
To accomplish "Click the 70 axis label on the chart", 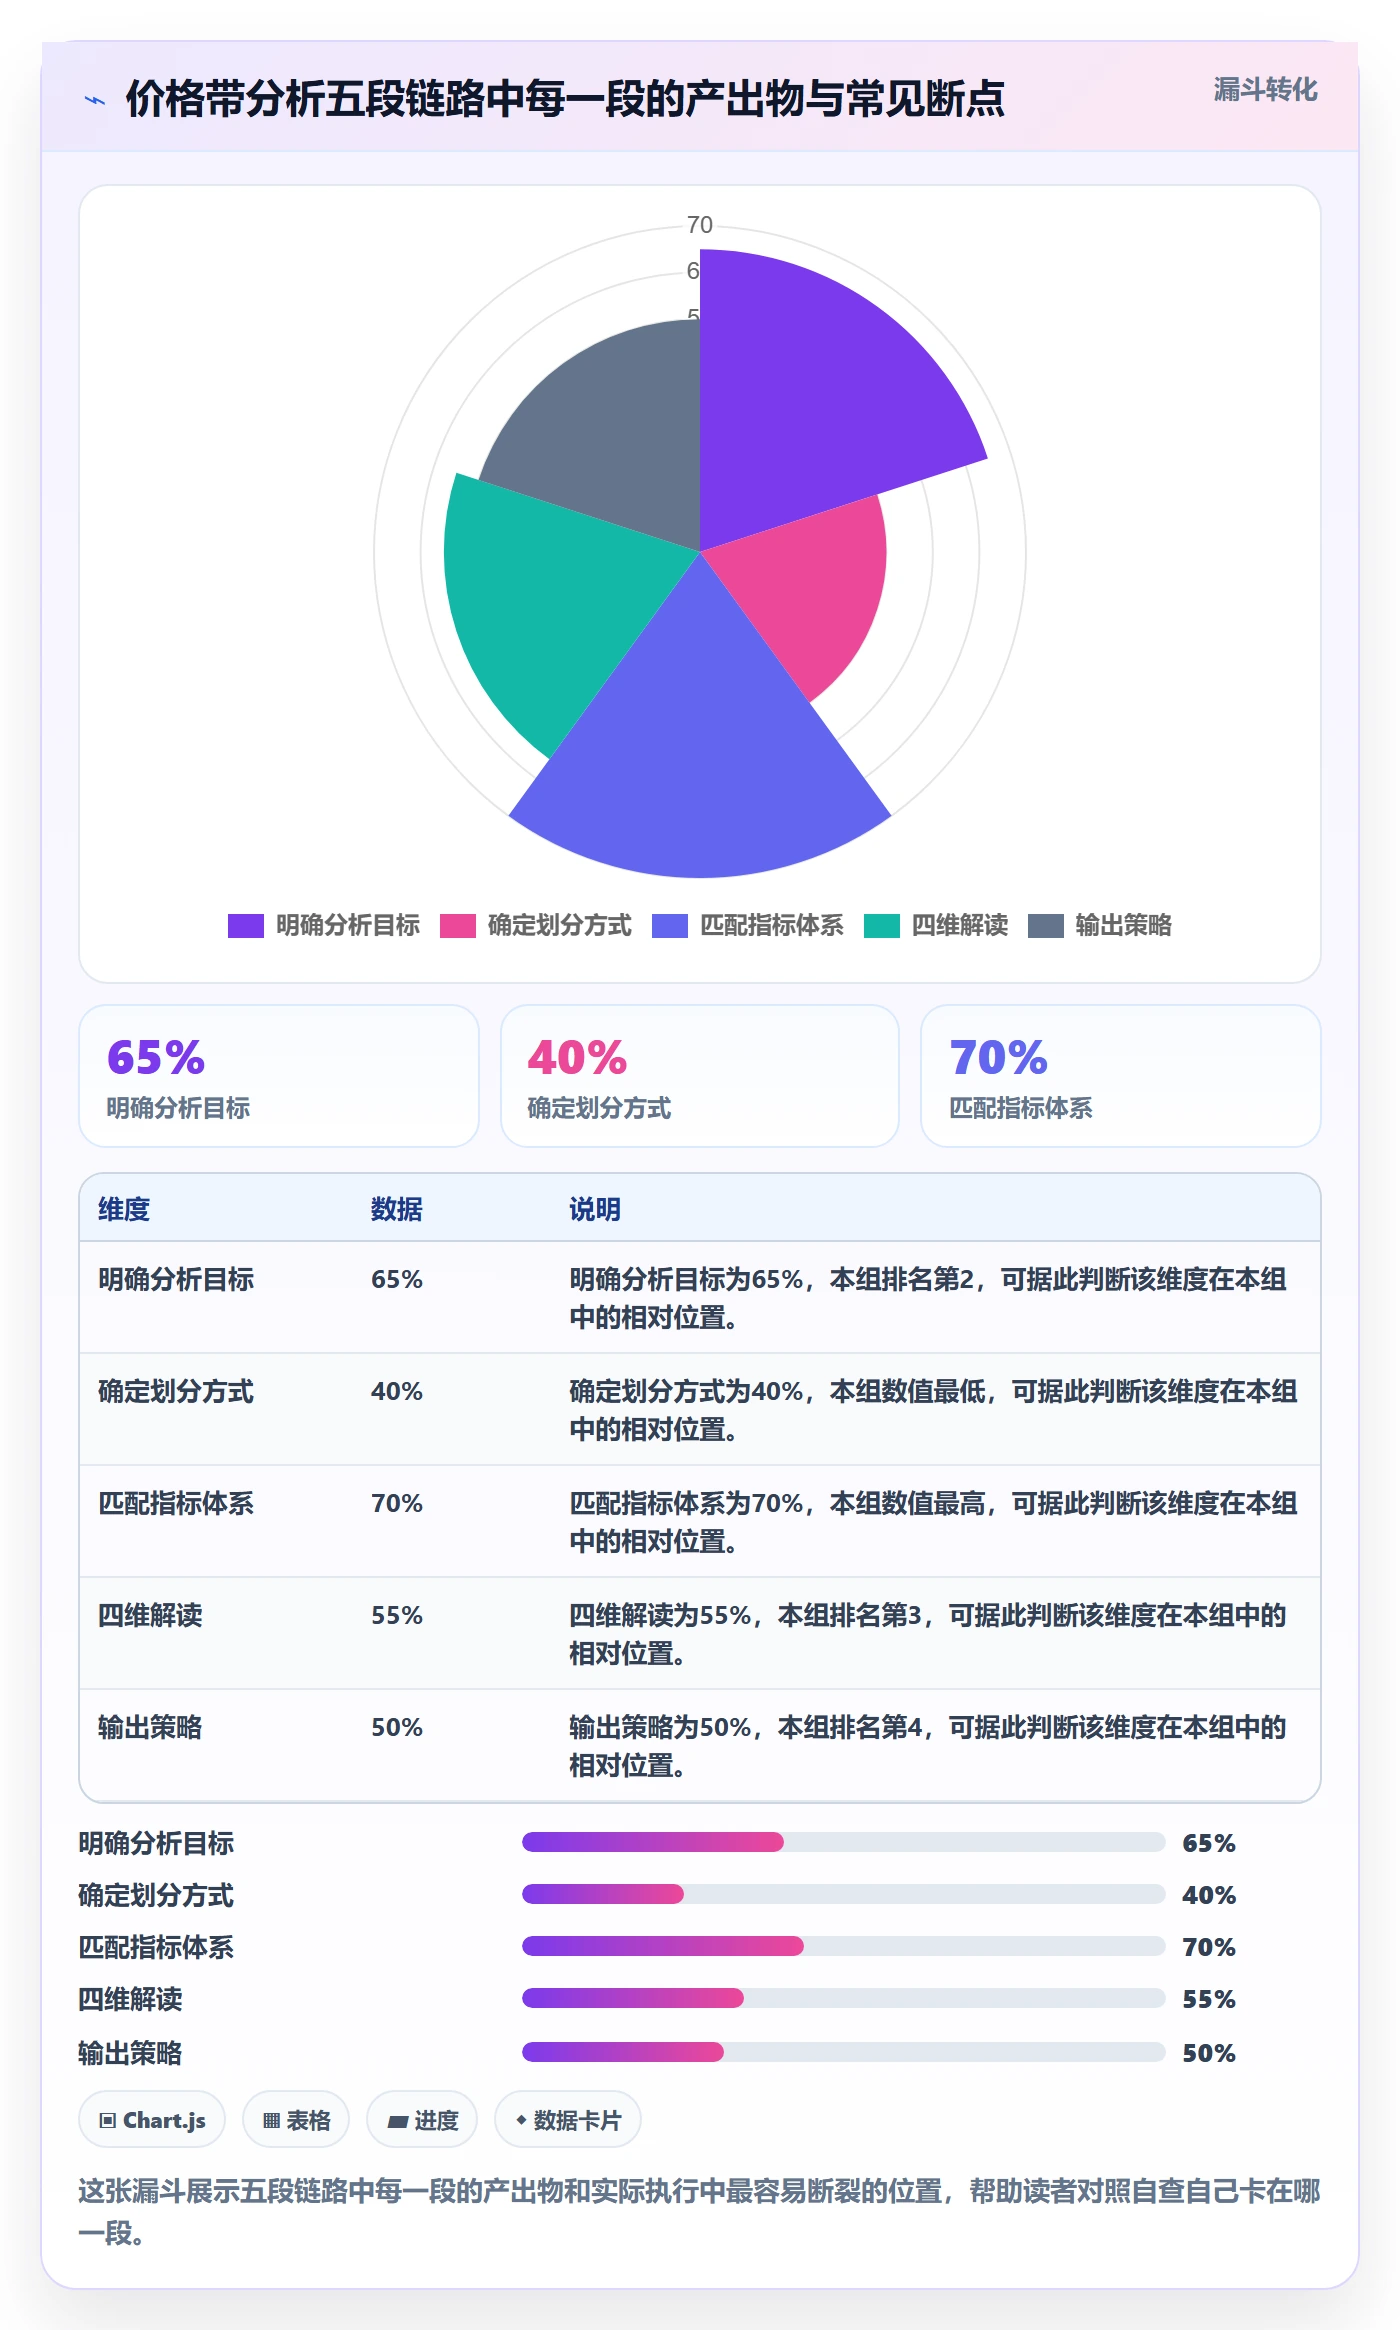I will click(700, 225).
